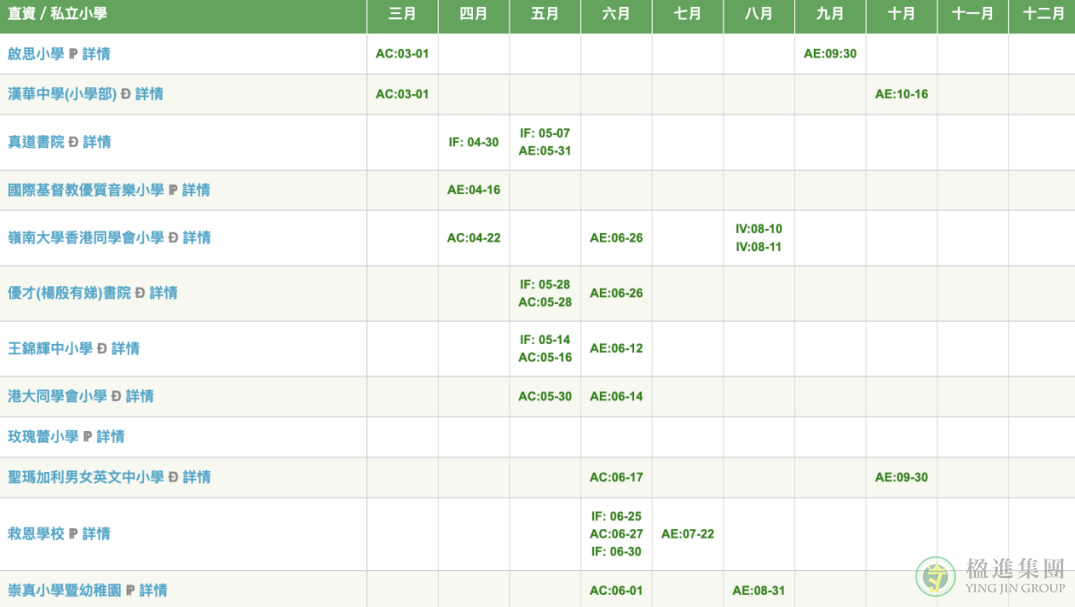Click the D icon next to 真道書院
This screenshot has height=607, width=1075.
73,142
